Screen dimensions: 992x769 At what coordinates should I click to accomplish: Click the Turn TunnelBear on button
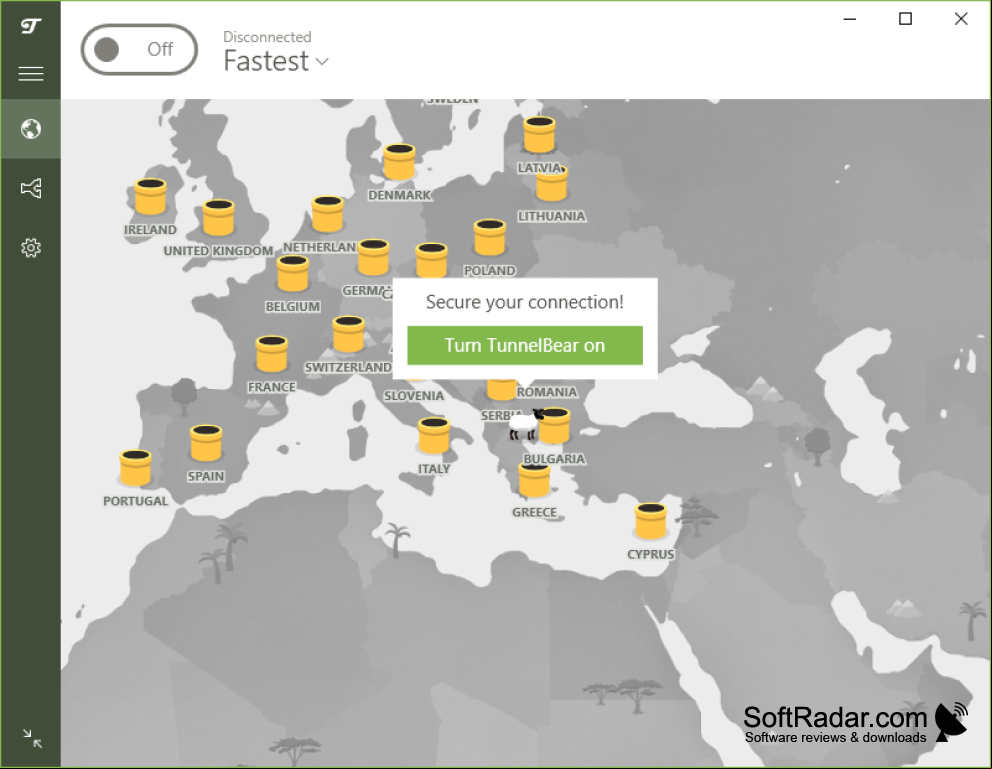pos(524,345)
